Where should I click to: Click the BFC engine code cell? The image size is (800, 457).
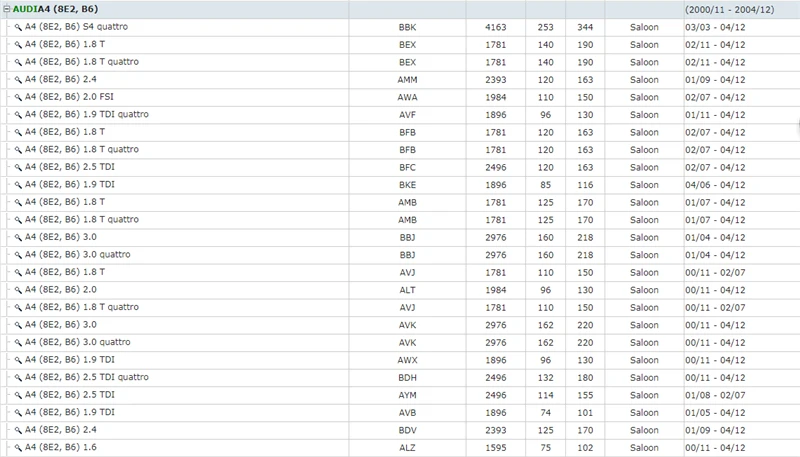(407, 167)
